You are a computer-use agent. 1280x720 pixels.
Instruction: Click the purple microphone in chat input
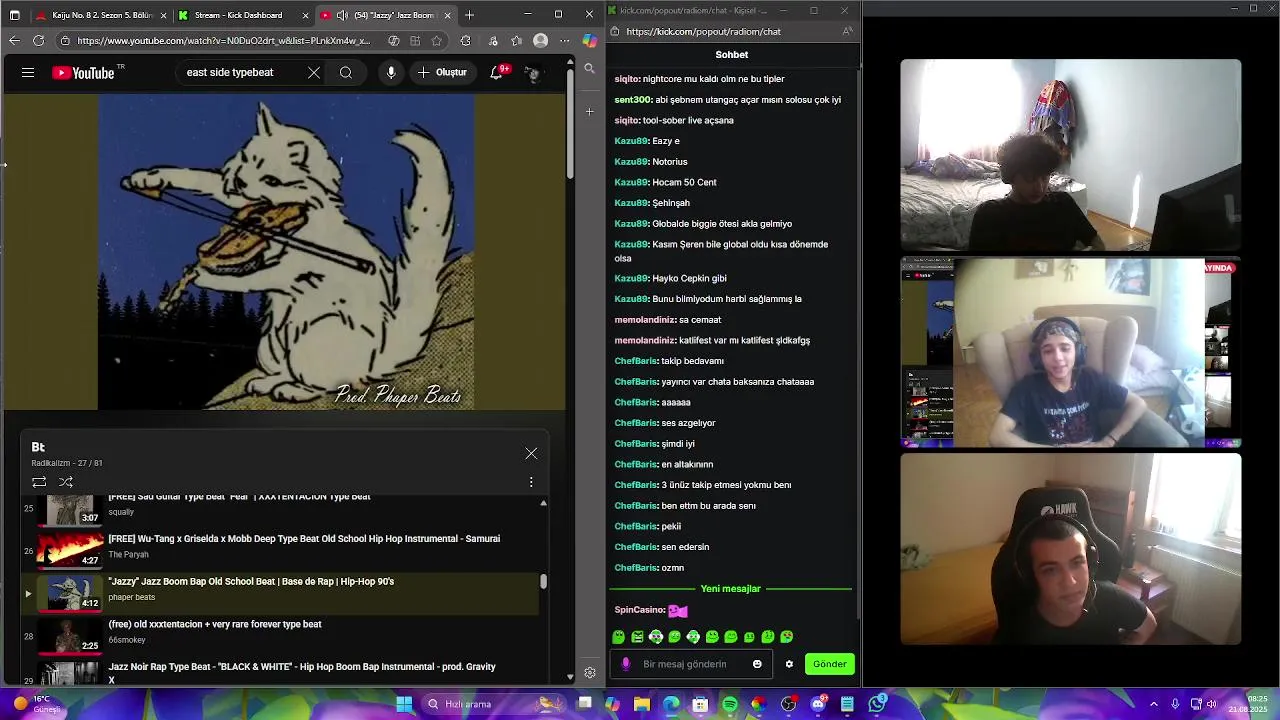click(x=626, y=664)
